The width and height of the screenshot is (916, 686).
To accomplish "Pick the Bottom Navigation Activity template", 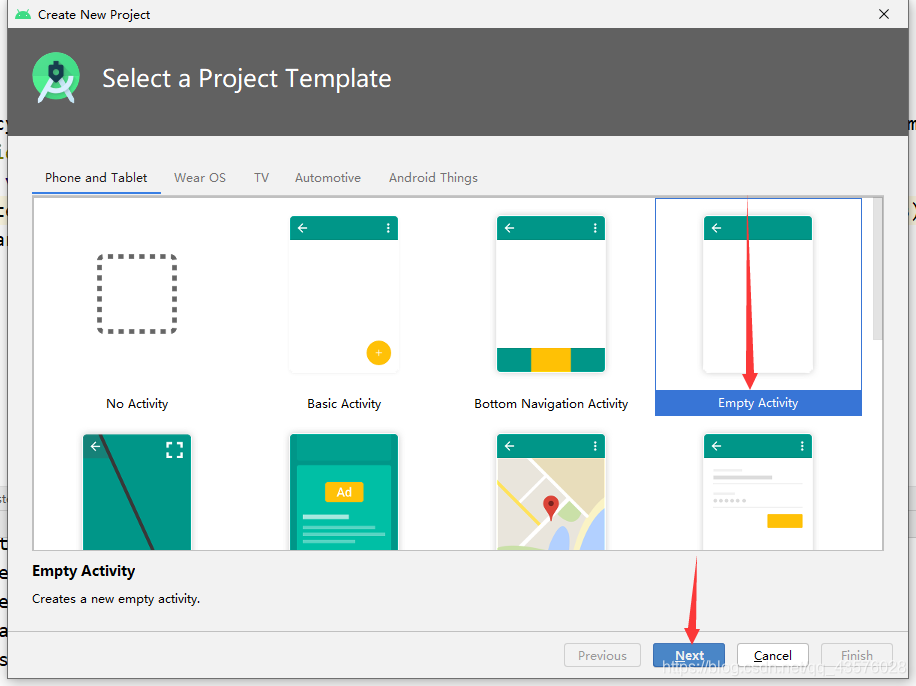I will [x=551, y=307].
